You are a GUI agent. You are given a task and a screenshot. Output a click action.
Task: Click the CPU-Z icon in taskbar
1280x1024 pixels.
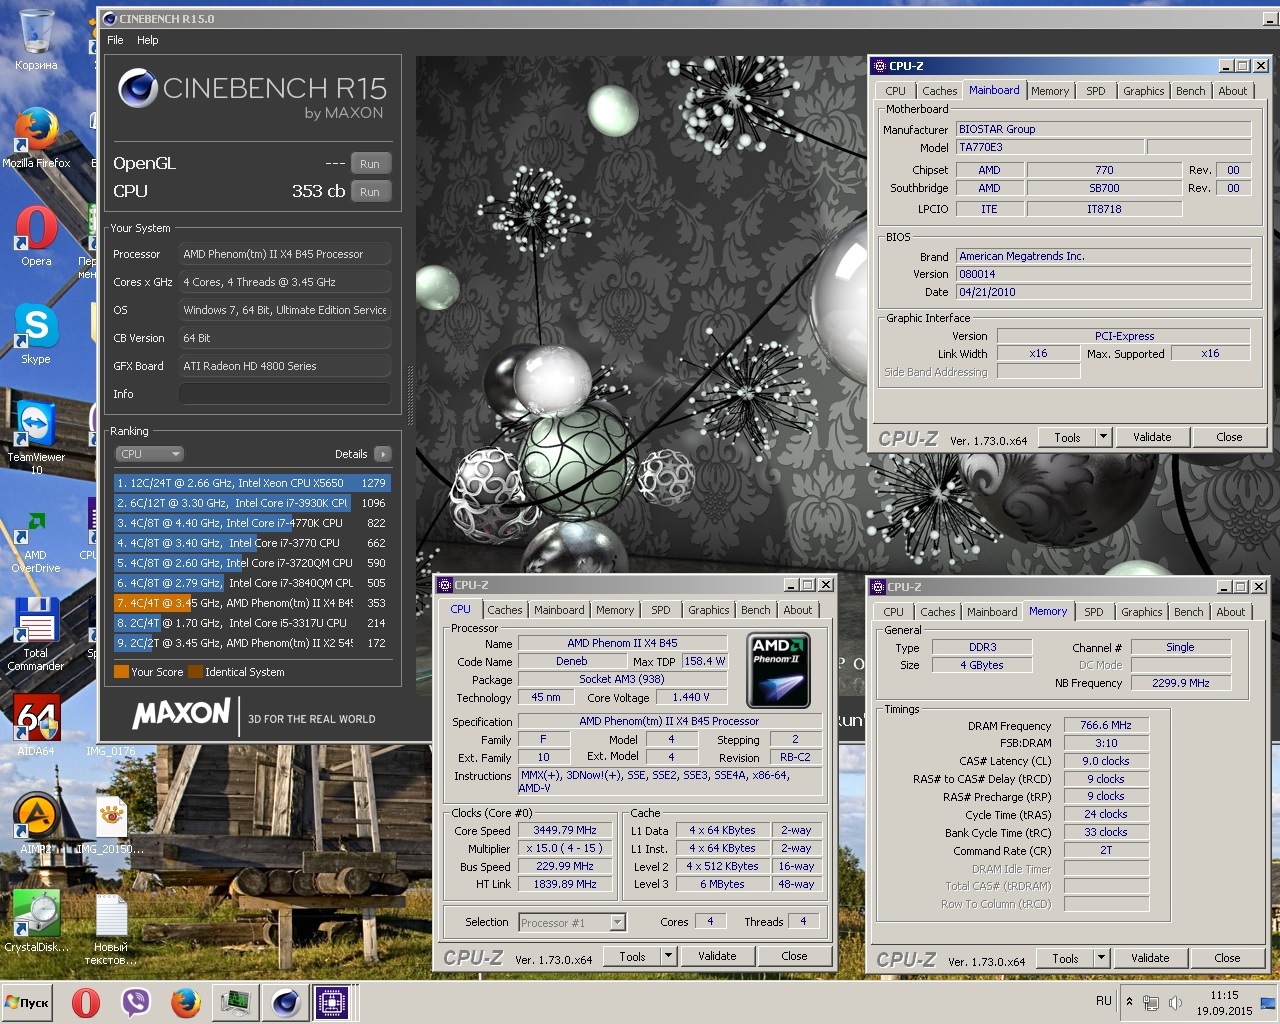tap(332, 1002)
